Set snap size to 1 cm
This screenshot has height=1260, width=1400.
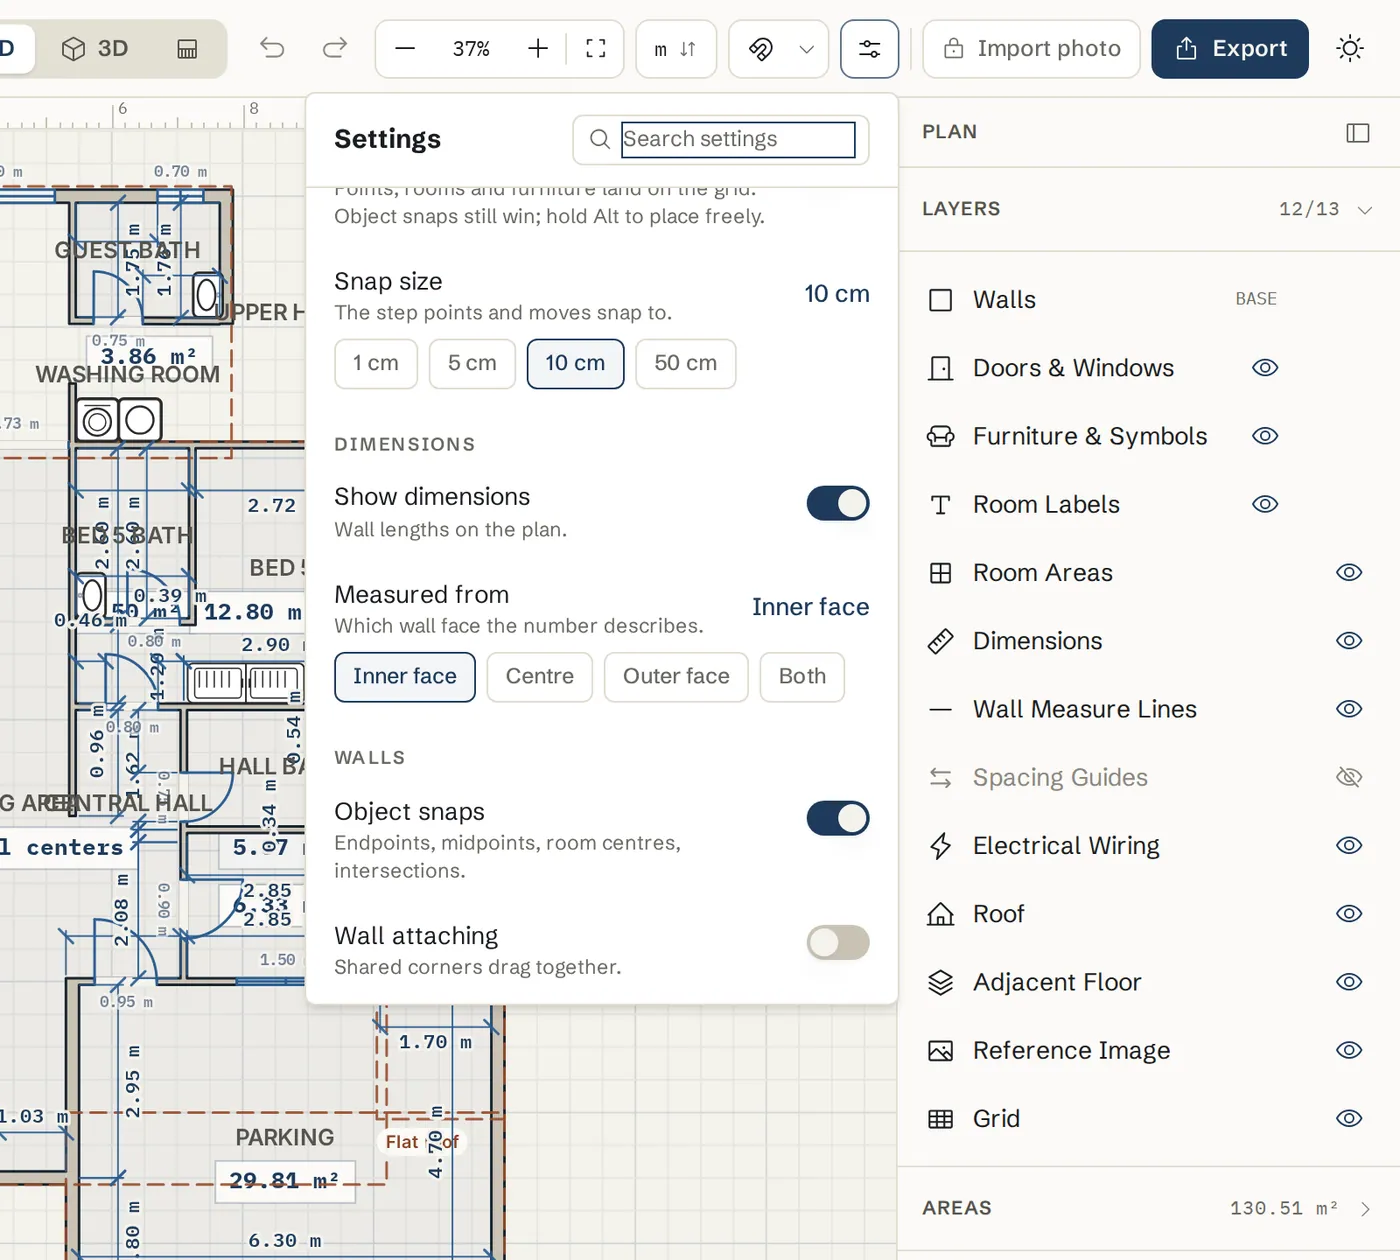(376, 363)
